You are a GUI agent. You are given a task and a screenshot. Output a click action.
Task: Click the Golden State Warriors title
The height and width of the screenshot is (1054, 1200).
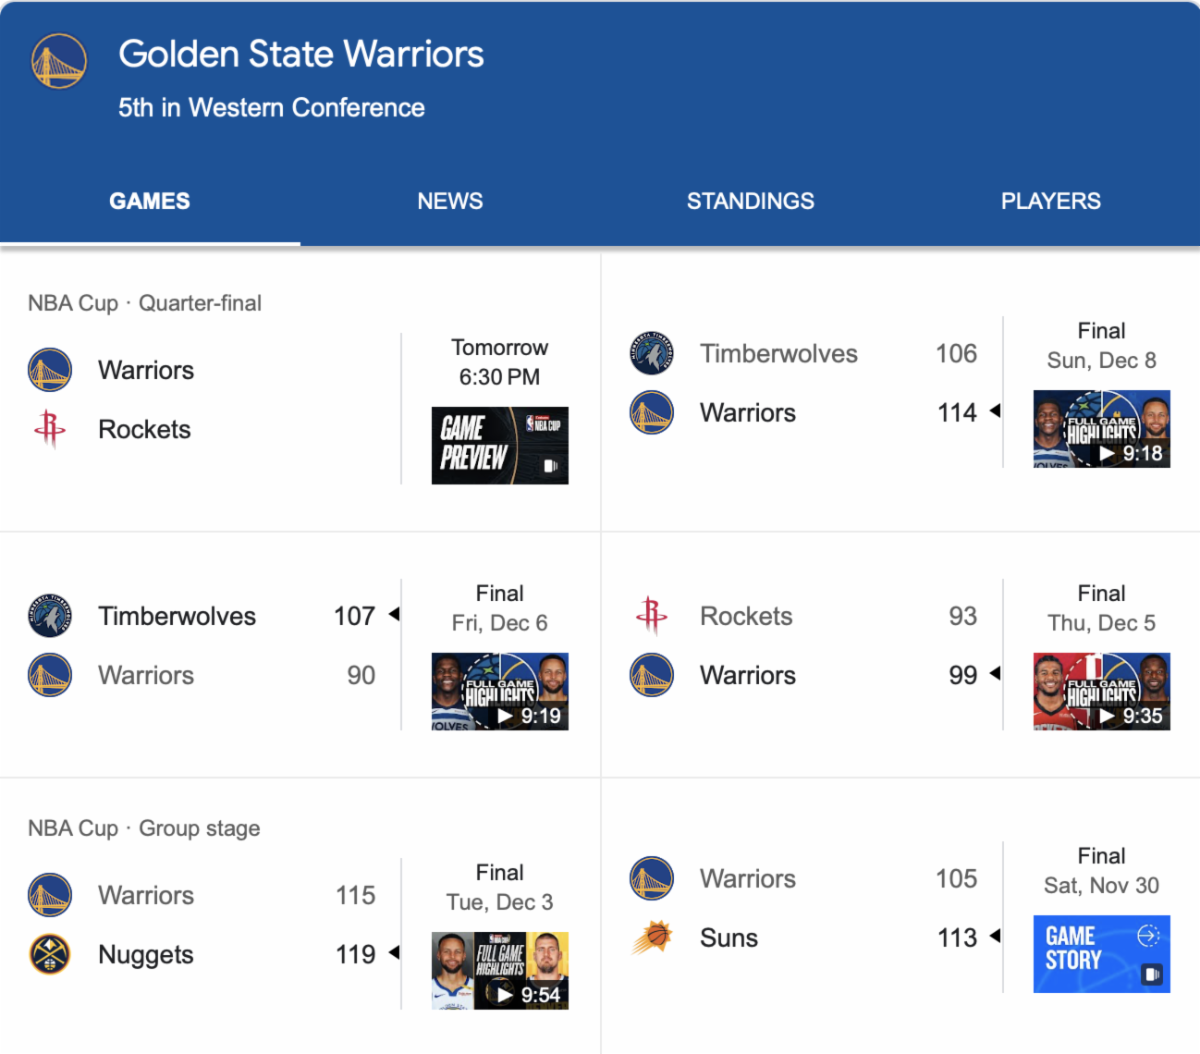[301, 54]
